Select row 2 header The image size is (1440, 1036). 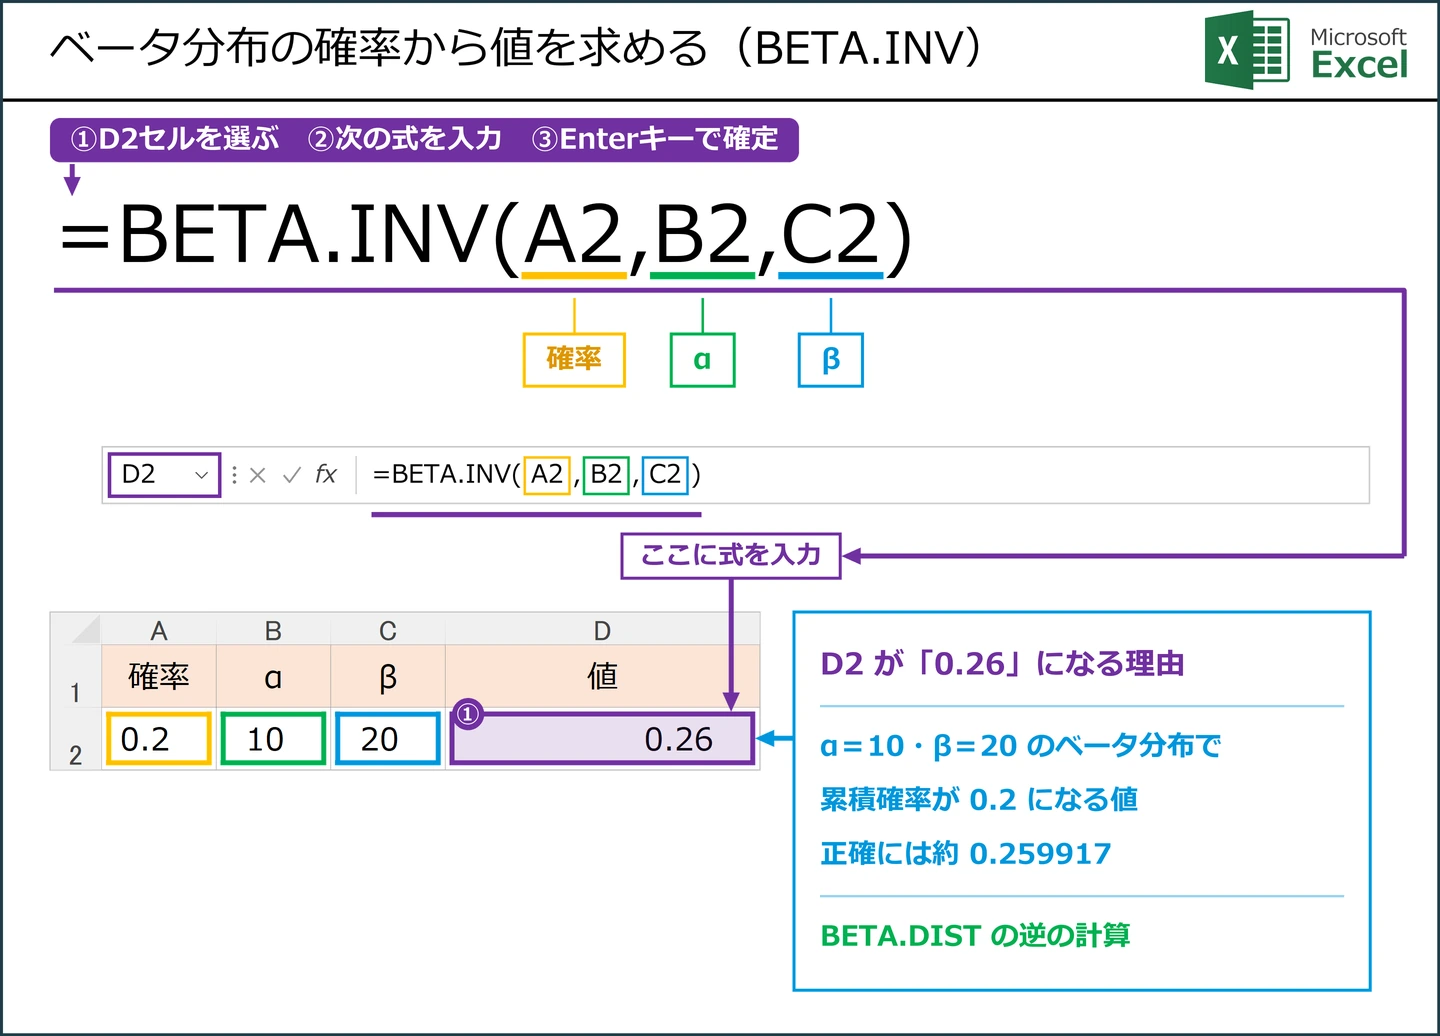[x=76, y=740]
